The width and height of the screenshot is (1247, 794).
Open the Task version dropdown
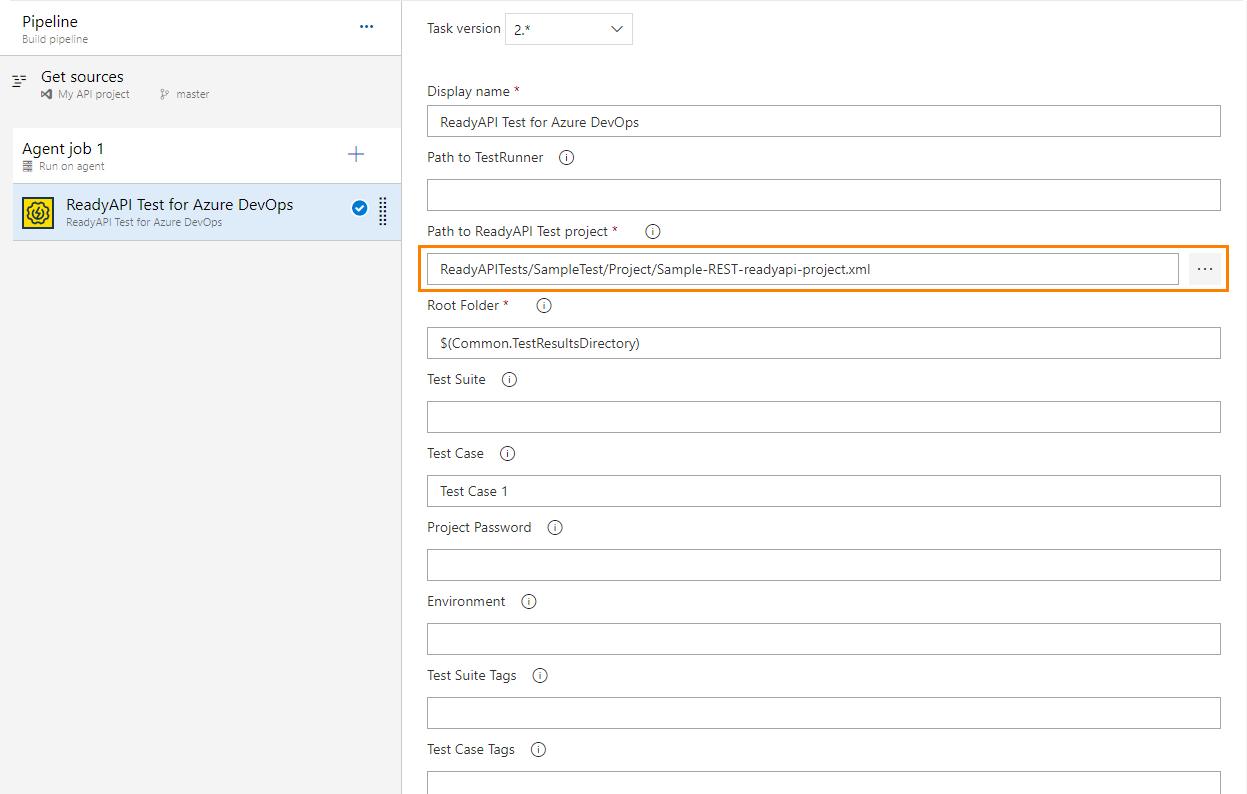pyautogui.click(x=568, y=29)
